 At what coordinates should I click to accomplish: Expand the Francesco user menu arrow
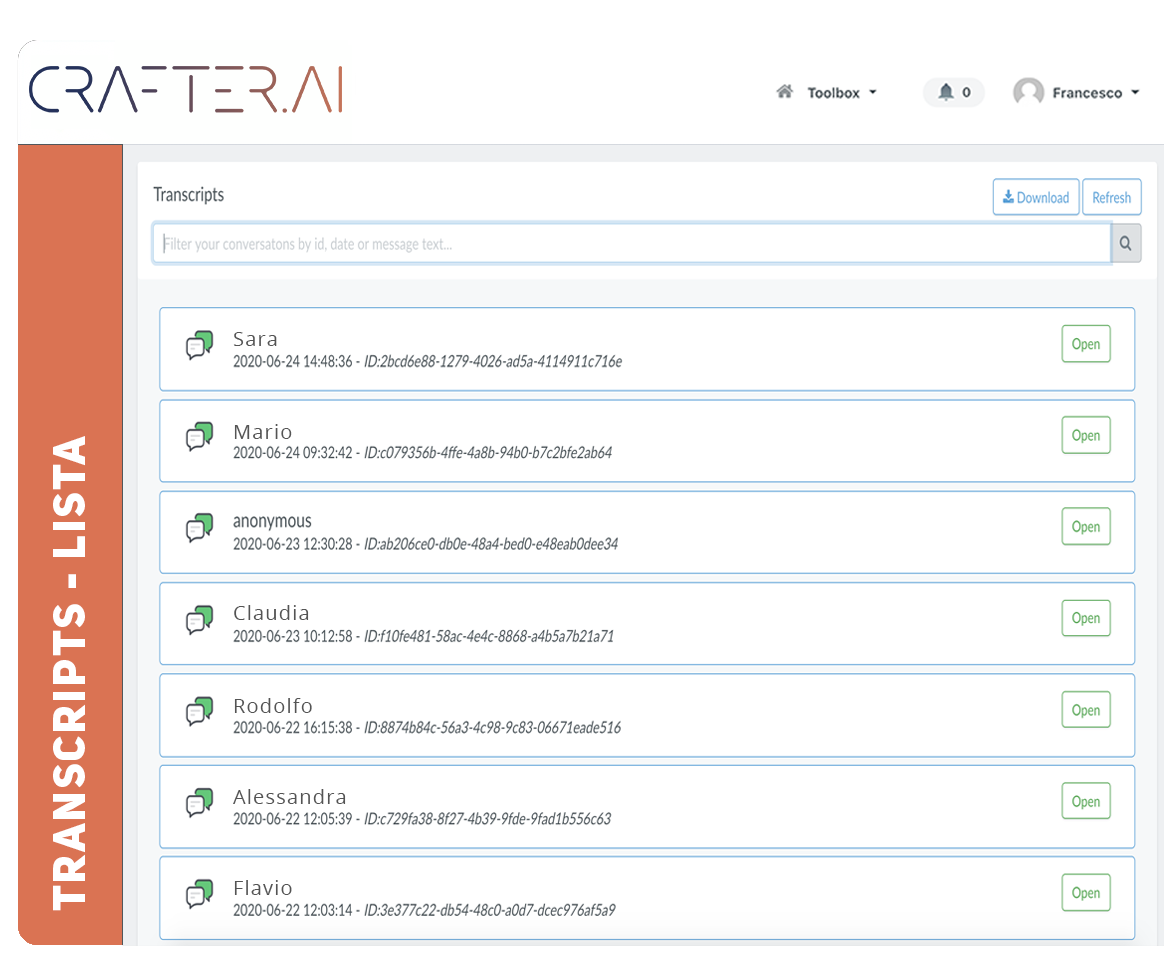(1135, 93)
